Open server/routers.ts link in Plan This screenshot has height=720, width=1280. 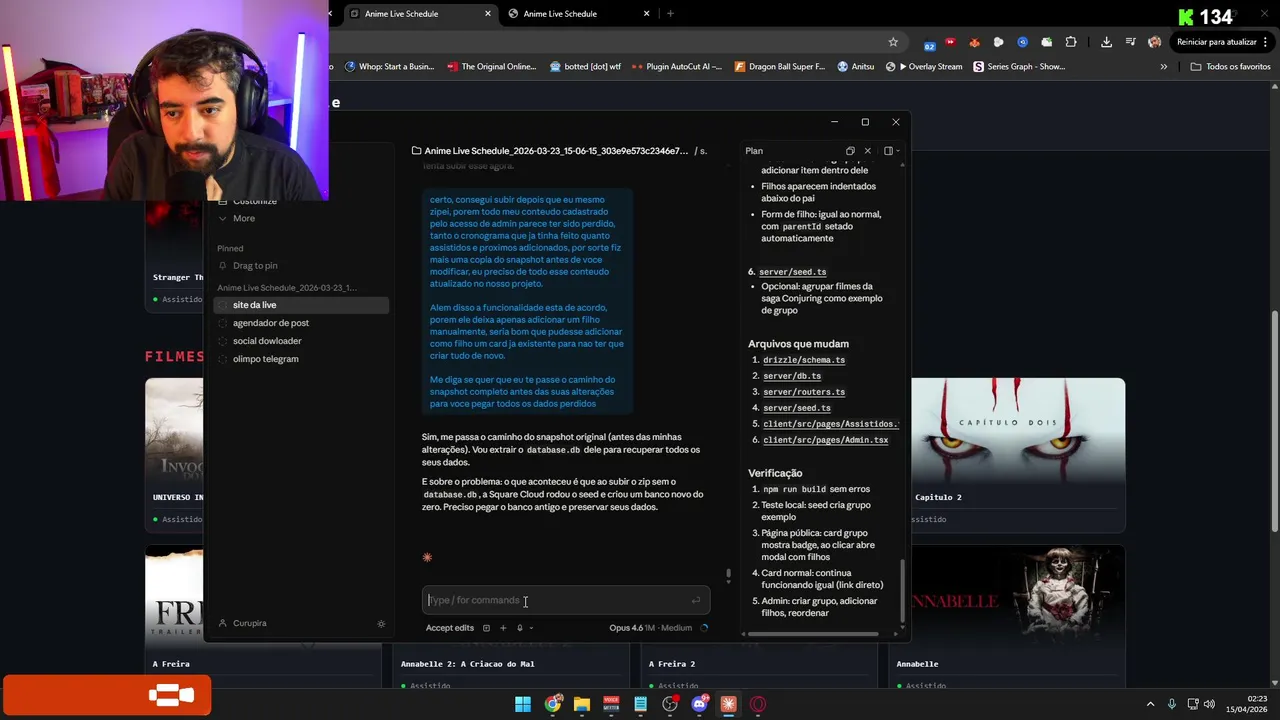(804, 392)
